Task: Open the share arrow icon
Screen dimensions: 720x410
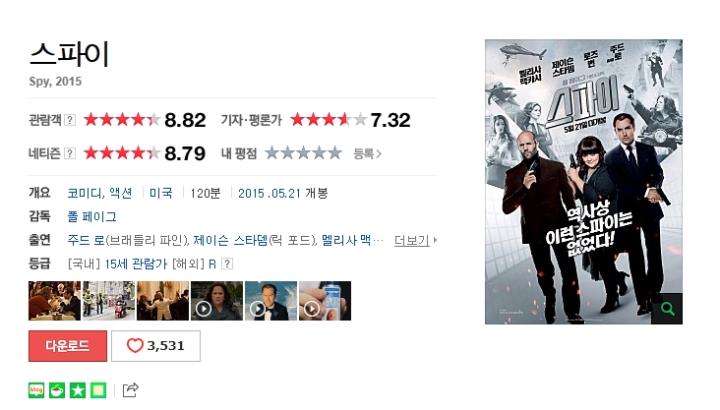Action: pos(130,390)
